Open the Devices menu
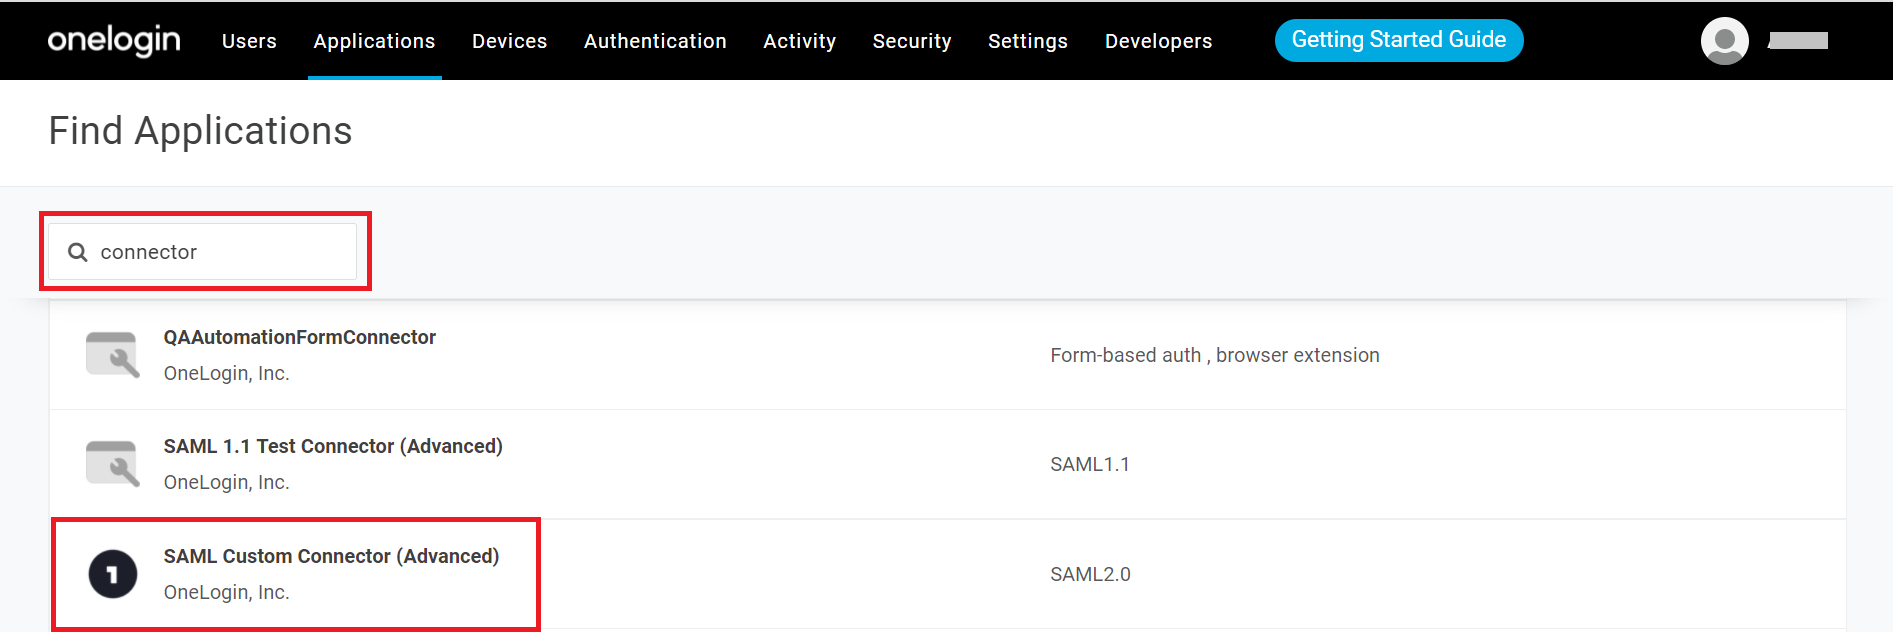 click(510, 41)
